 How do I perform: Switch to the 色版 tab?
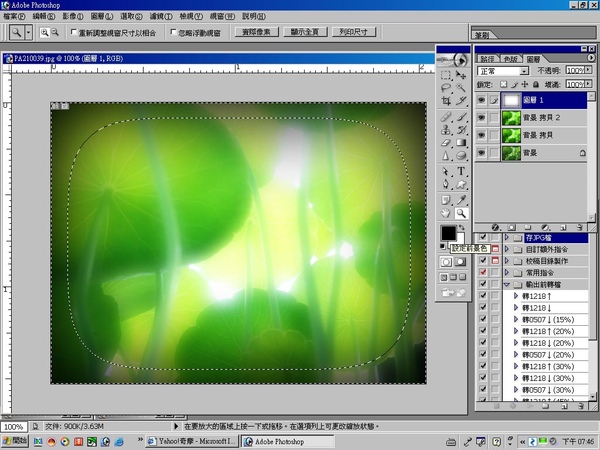pyautogui.click(x=510, y=59)
